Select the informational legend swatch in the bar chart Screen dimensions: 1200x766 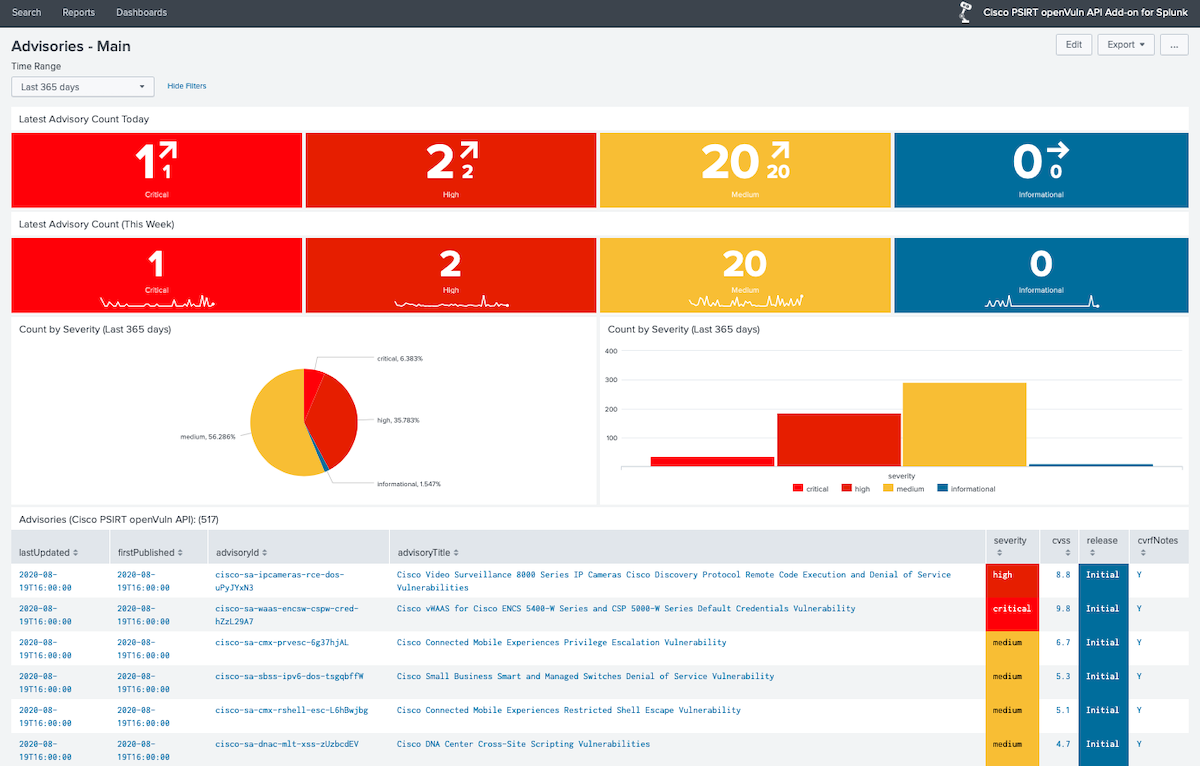943,489
